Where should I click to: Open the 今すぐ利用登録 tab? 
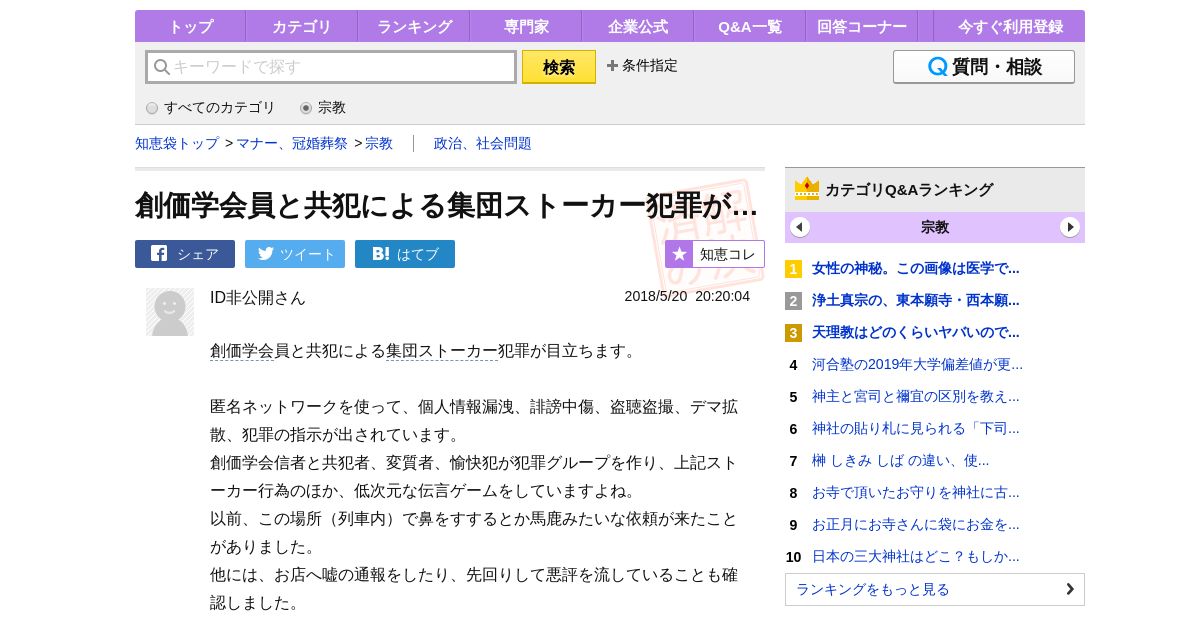click(1009, 27)
